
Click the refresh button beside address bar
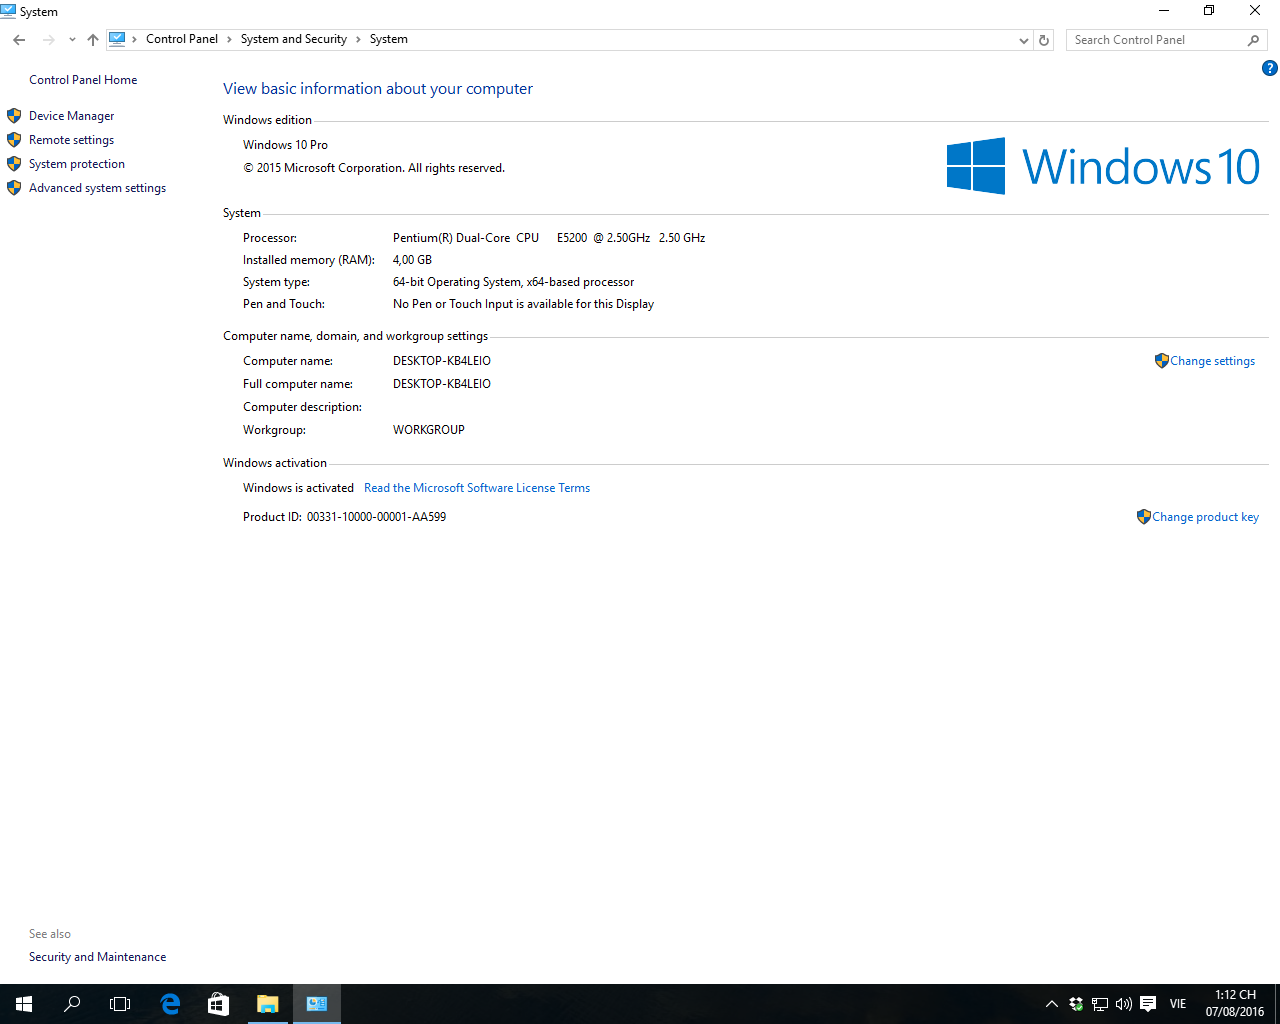(x=1044, y=40)
